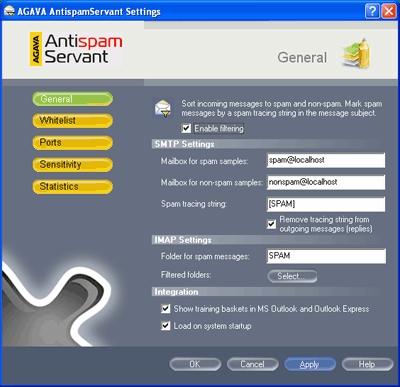400x387 pixels.
Task: Discard changes with the Cancel button
Action: click(x=253, y=364)
